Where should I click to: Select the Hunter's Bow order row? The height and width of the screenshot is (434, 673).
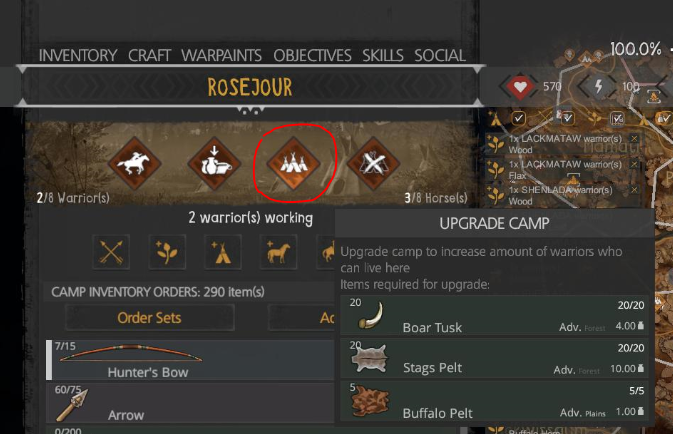[190, 360]
